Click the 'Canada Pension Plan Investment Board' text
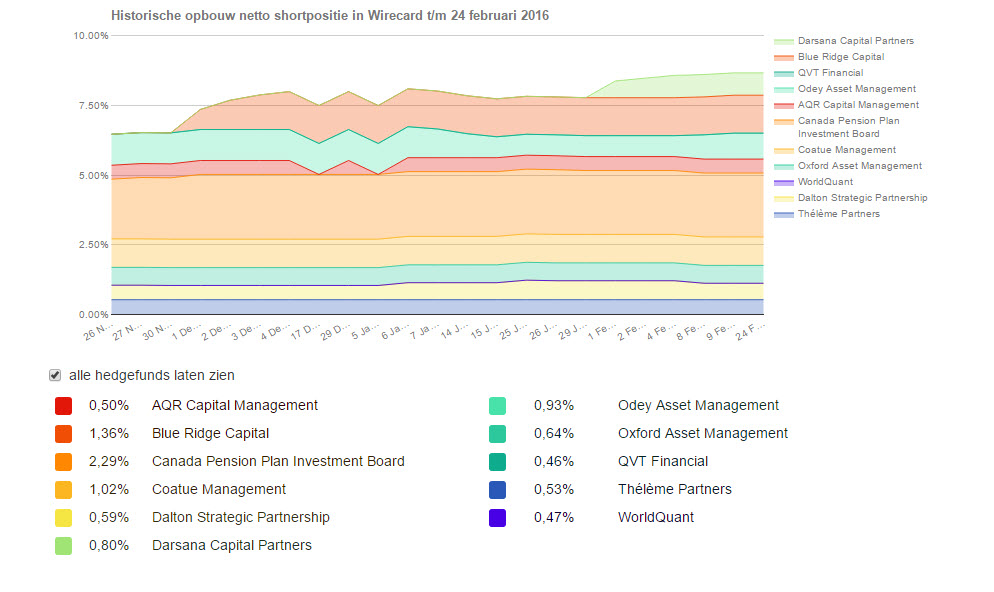The image size is (994, 592). click(x=277, y=461)
